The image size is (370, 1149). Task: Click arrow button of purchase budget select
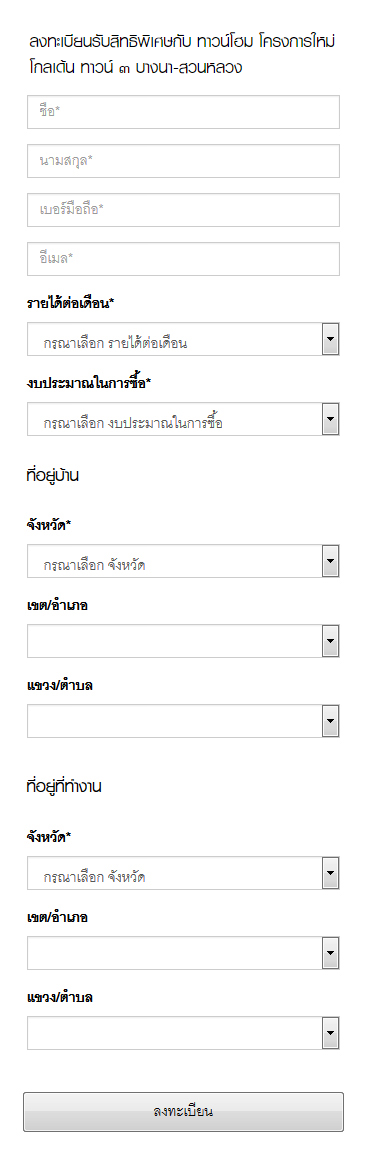click(x=330, y=419)
